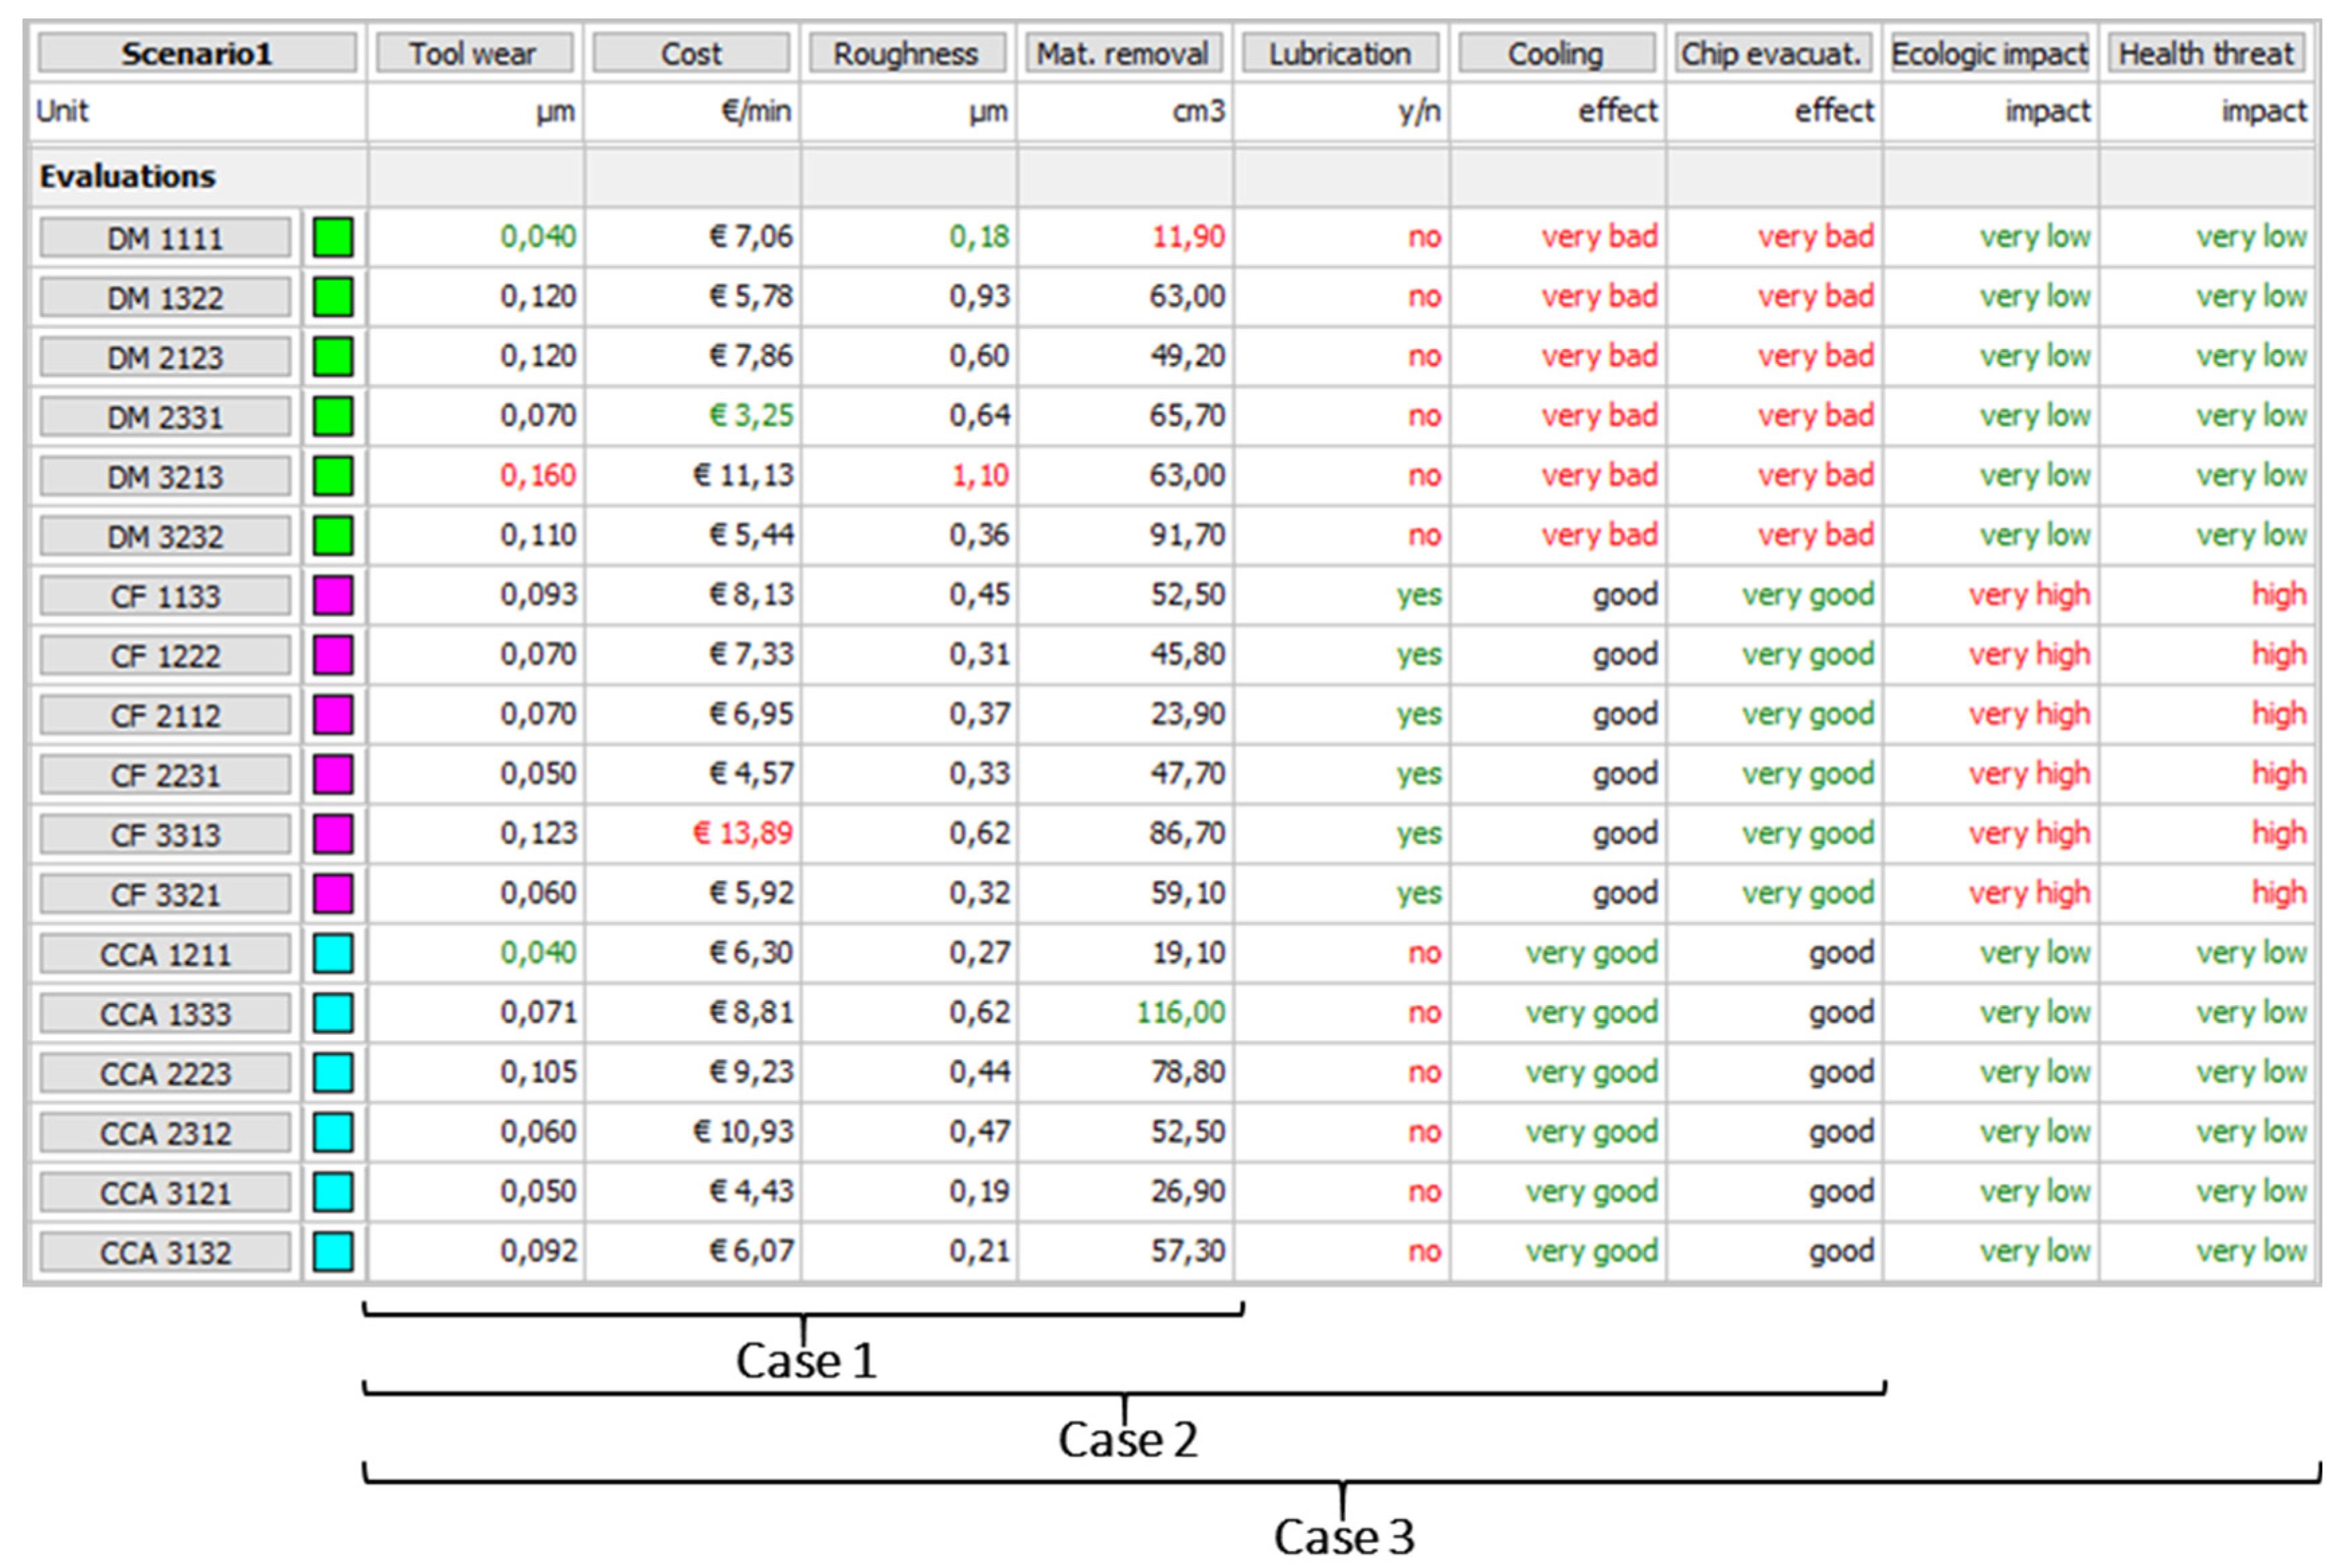Click the Health threat column header
The width and height of the screenshot is (2340, 1568).
(x=2206, y=53)
